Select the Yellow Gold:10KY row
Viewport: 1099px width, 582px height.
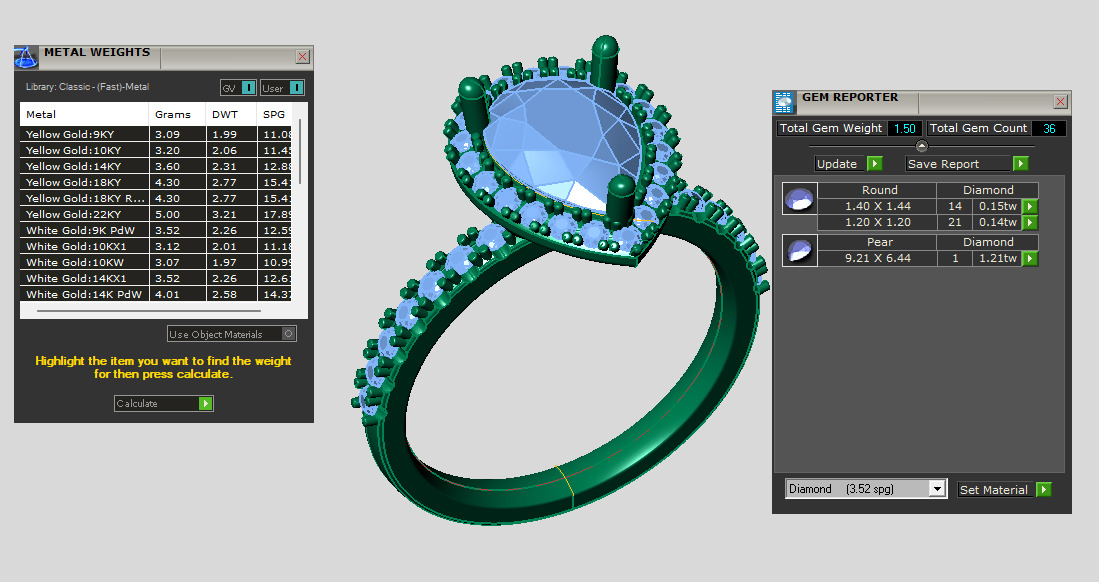(156, 150)
